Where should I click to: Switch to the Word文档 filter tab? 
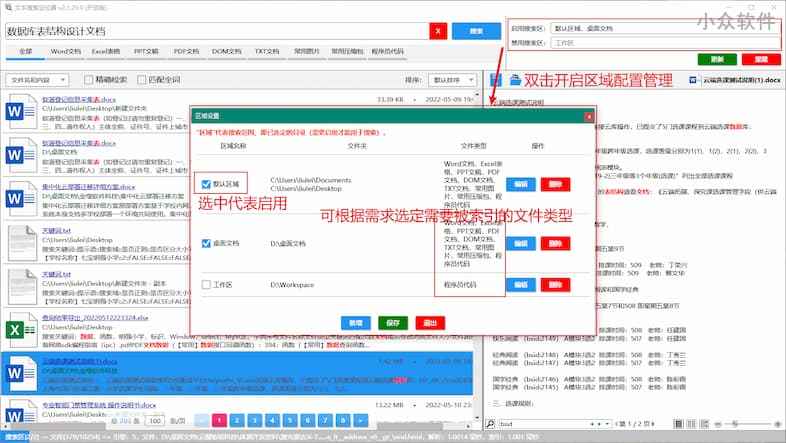67,51
